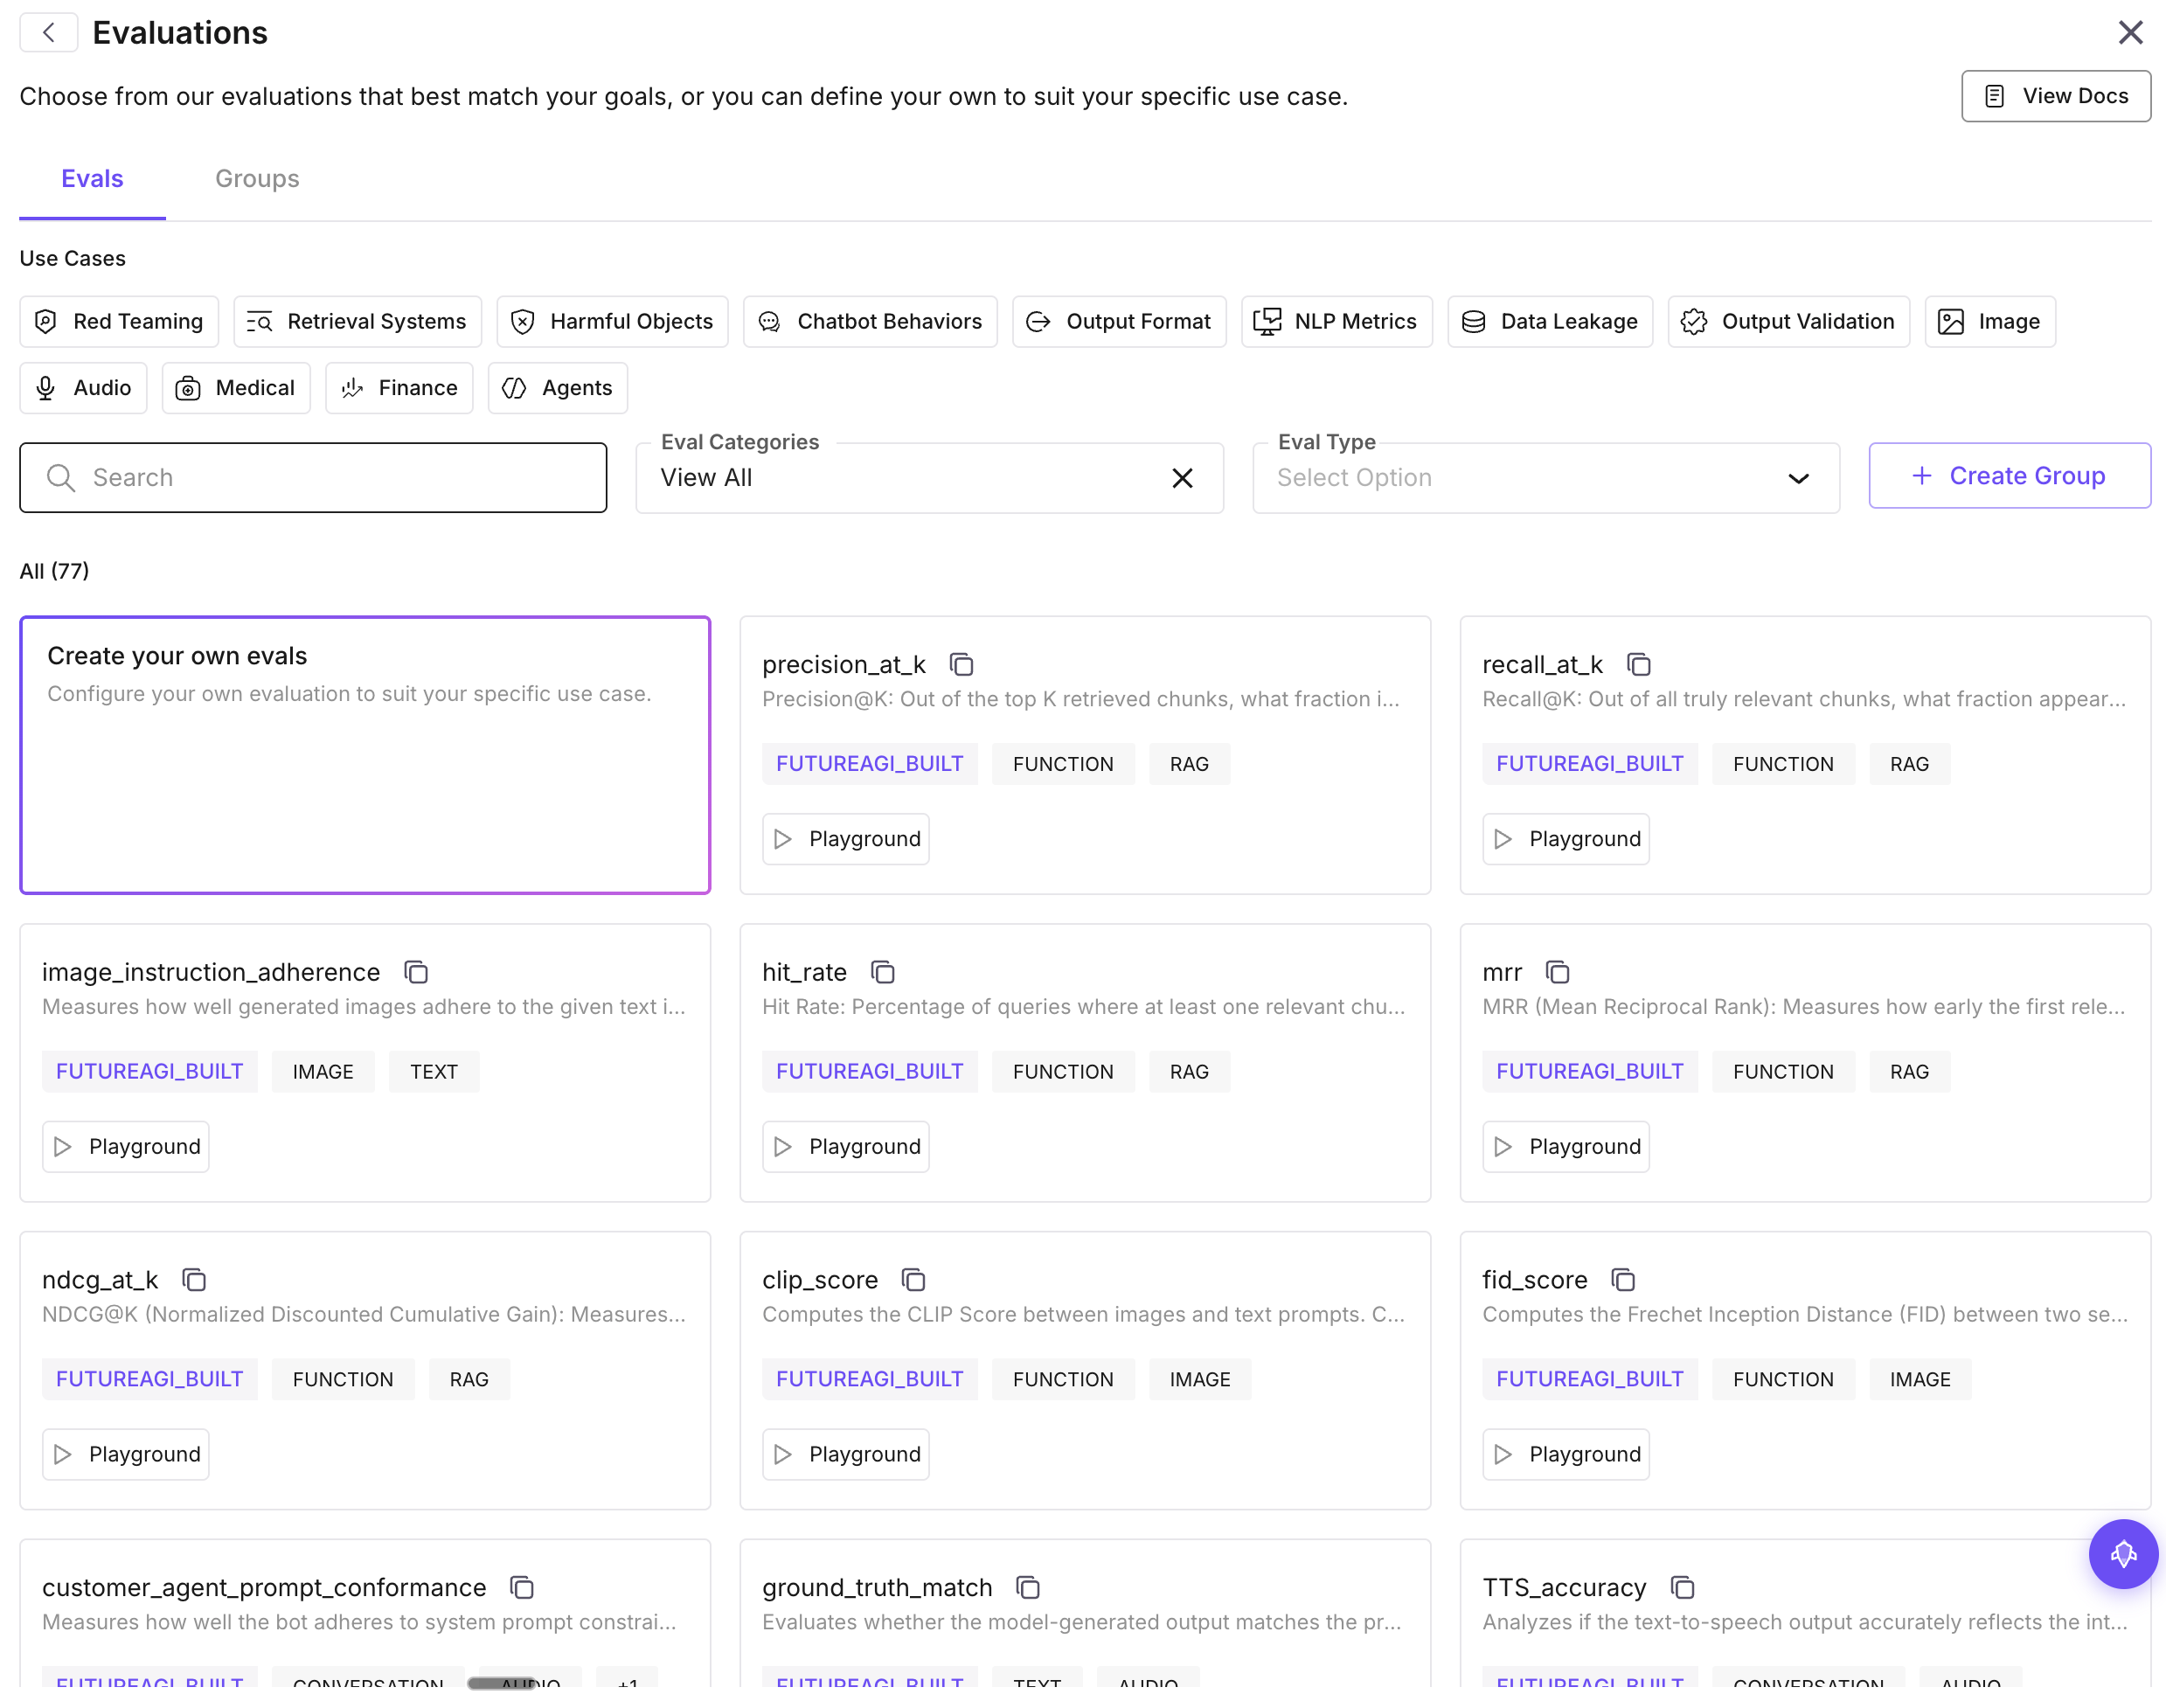Image resolution: width=2166 pixels, height=1708 pixels.
Task: Focus the Search evaluations field
Action: point(313,478)
